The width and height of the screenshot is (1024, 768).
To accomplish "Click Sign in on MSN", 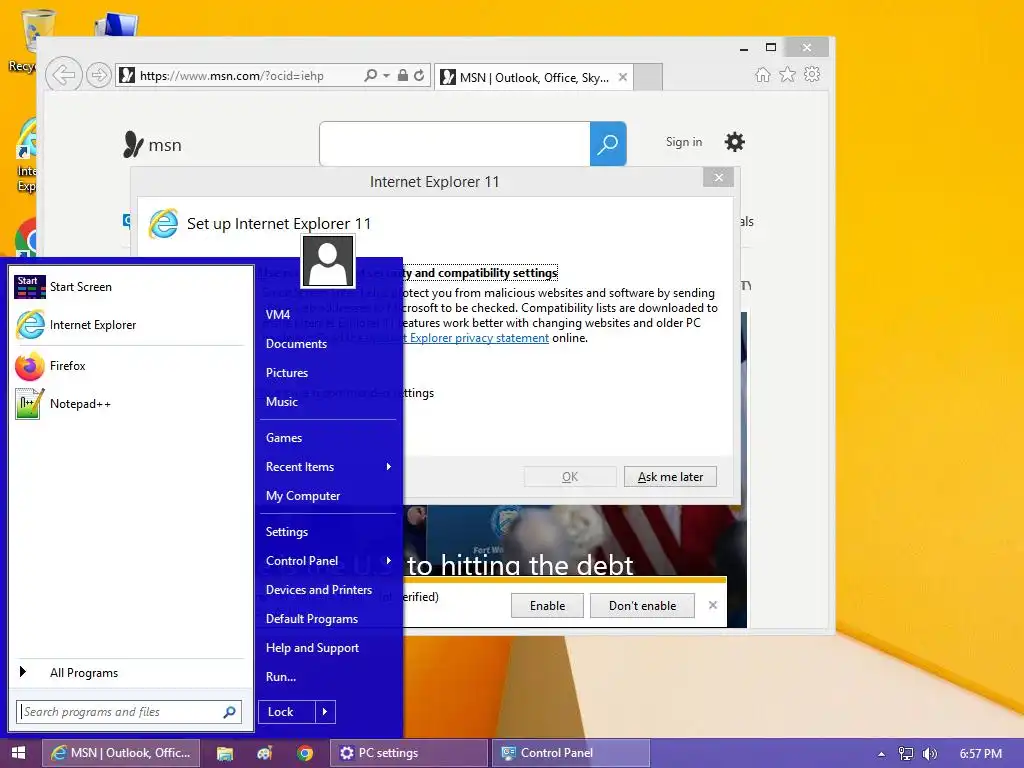I will (x=684, y=142).
